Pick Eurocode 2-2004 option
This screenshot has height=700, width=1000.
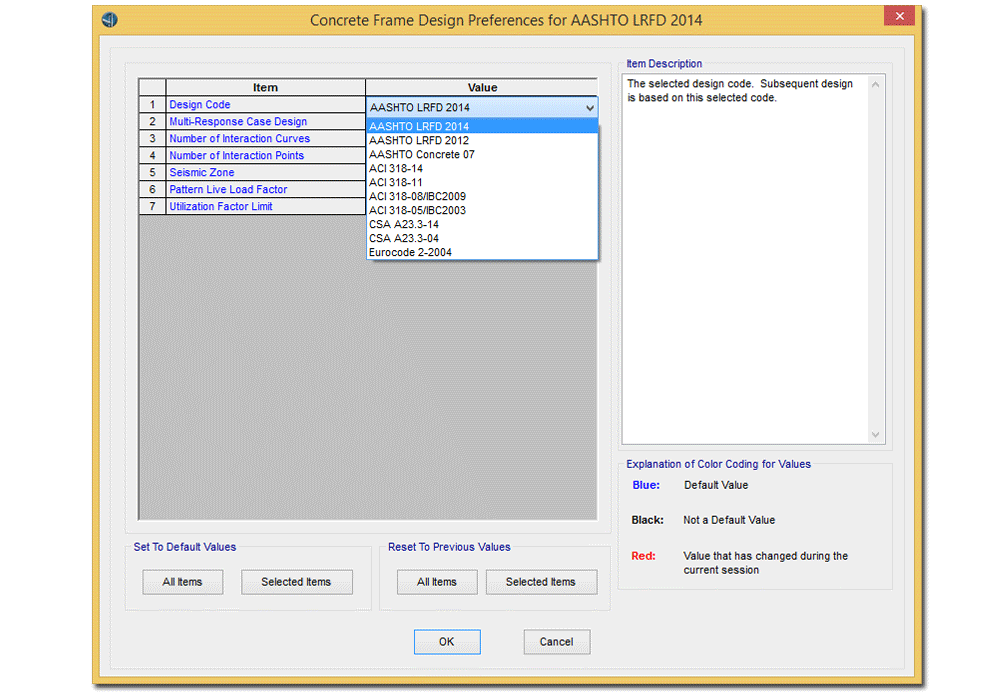click(x=482, y=252)
